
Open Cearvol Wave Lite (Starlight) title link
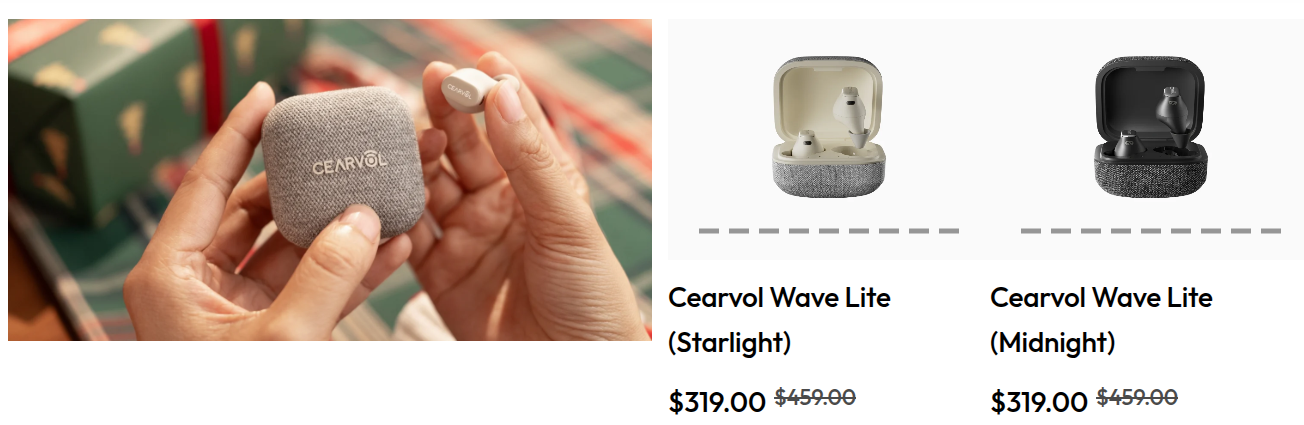(779, 320)
